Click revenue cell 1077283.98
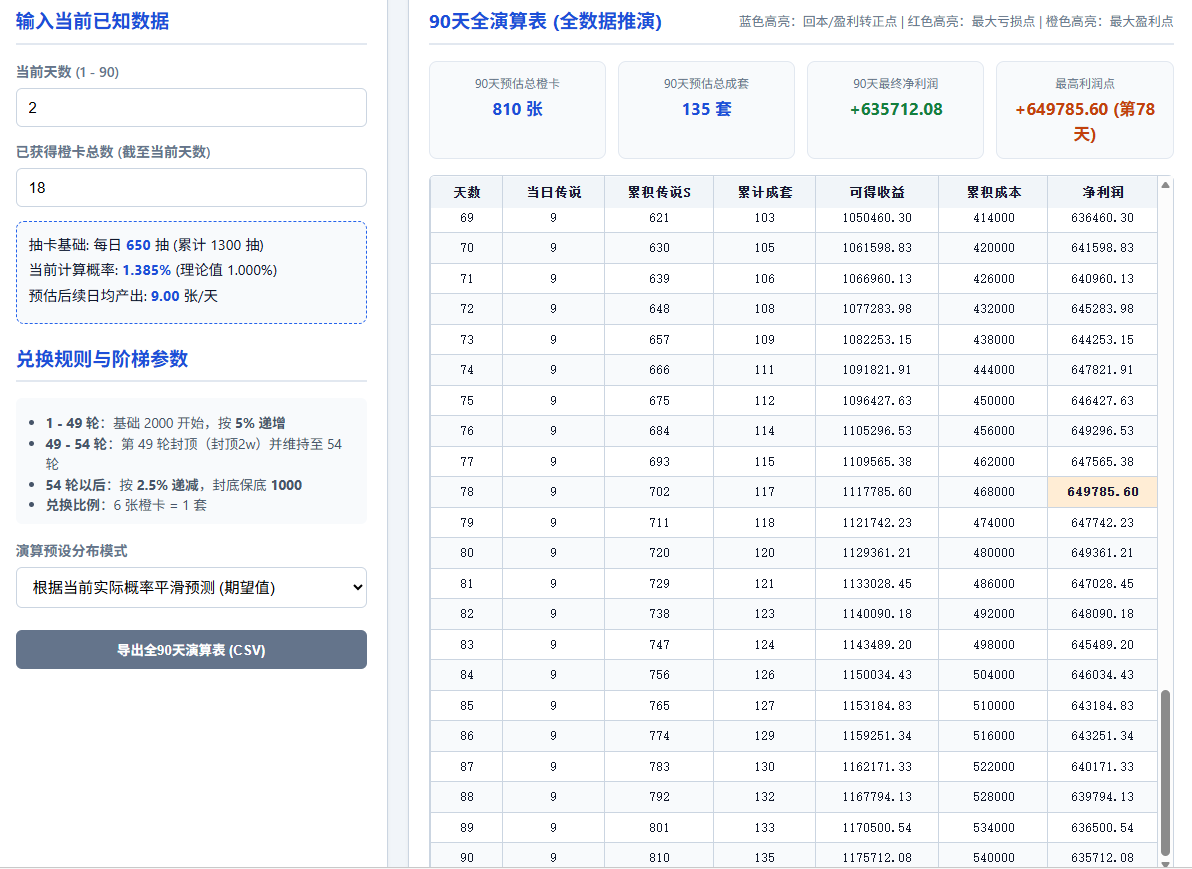Screen dimensions: 1192x869 [877, 309]
